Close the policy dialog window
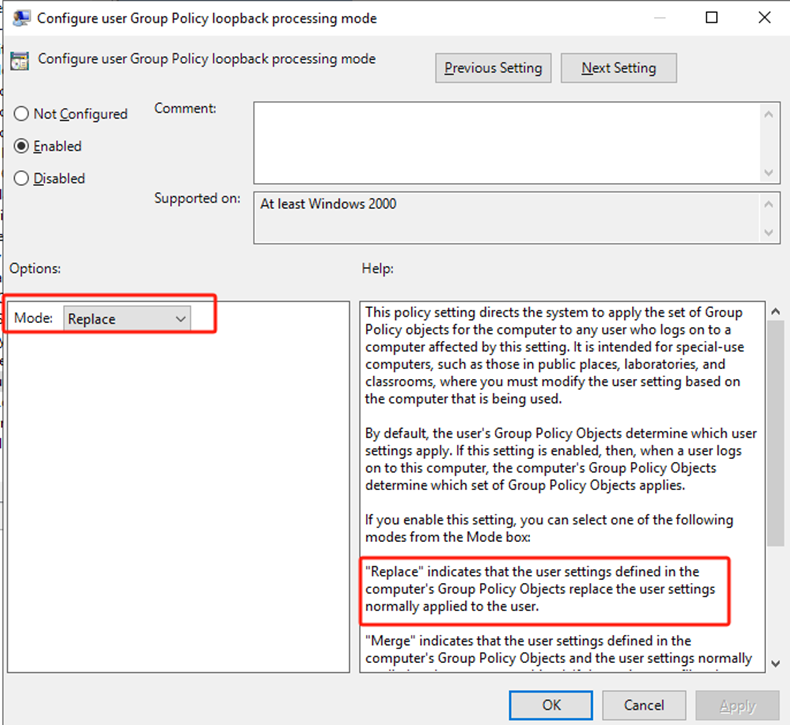The width and height of the screenshot is (790, 725). [764, 18]
